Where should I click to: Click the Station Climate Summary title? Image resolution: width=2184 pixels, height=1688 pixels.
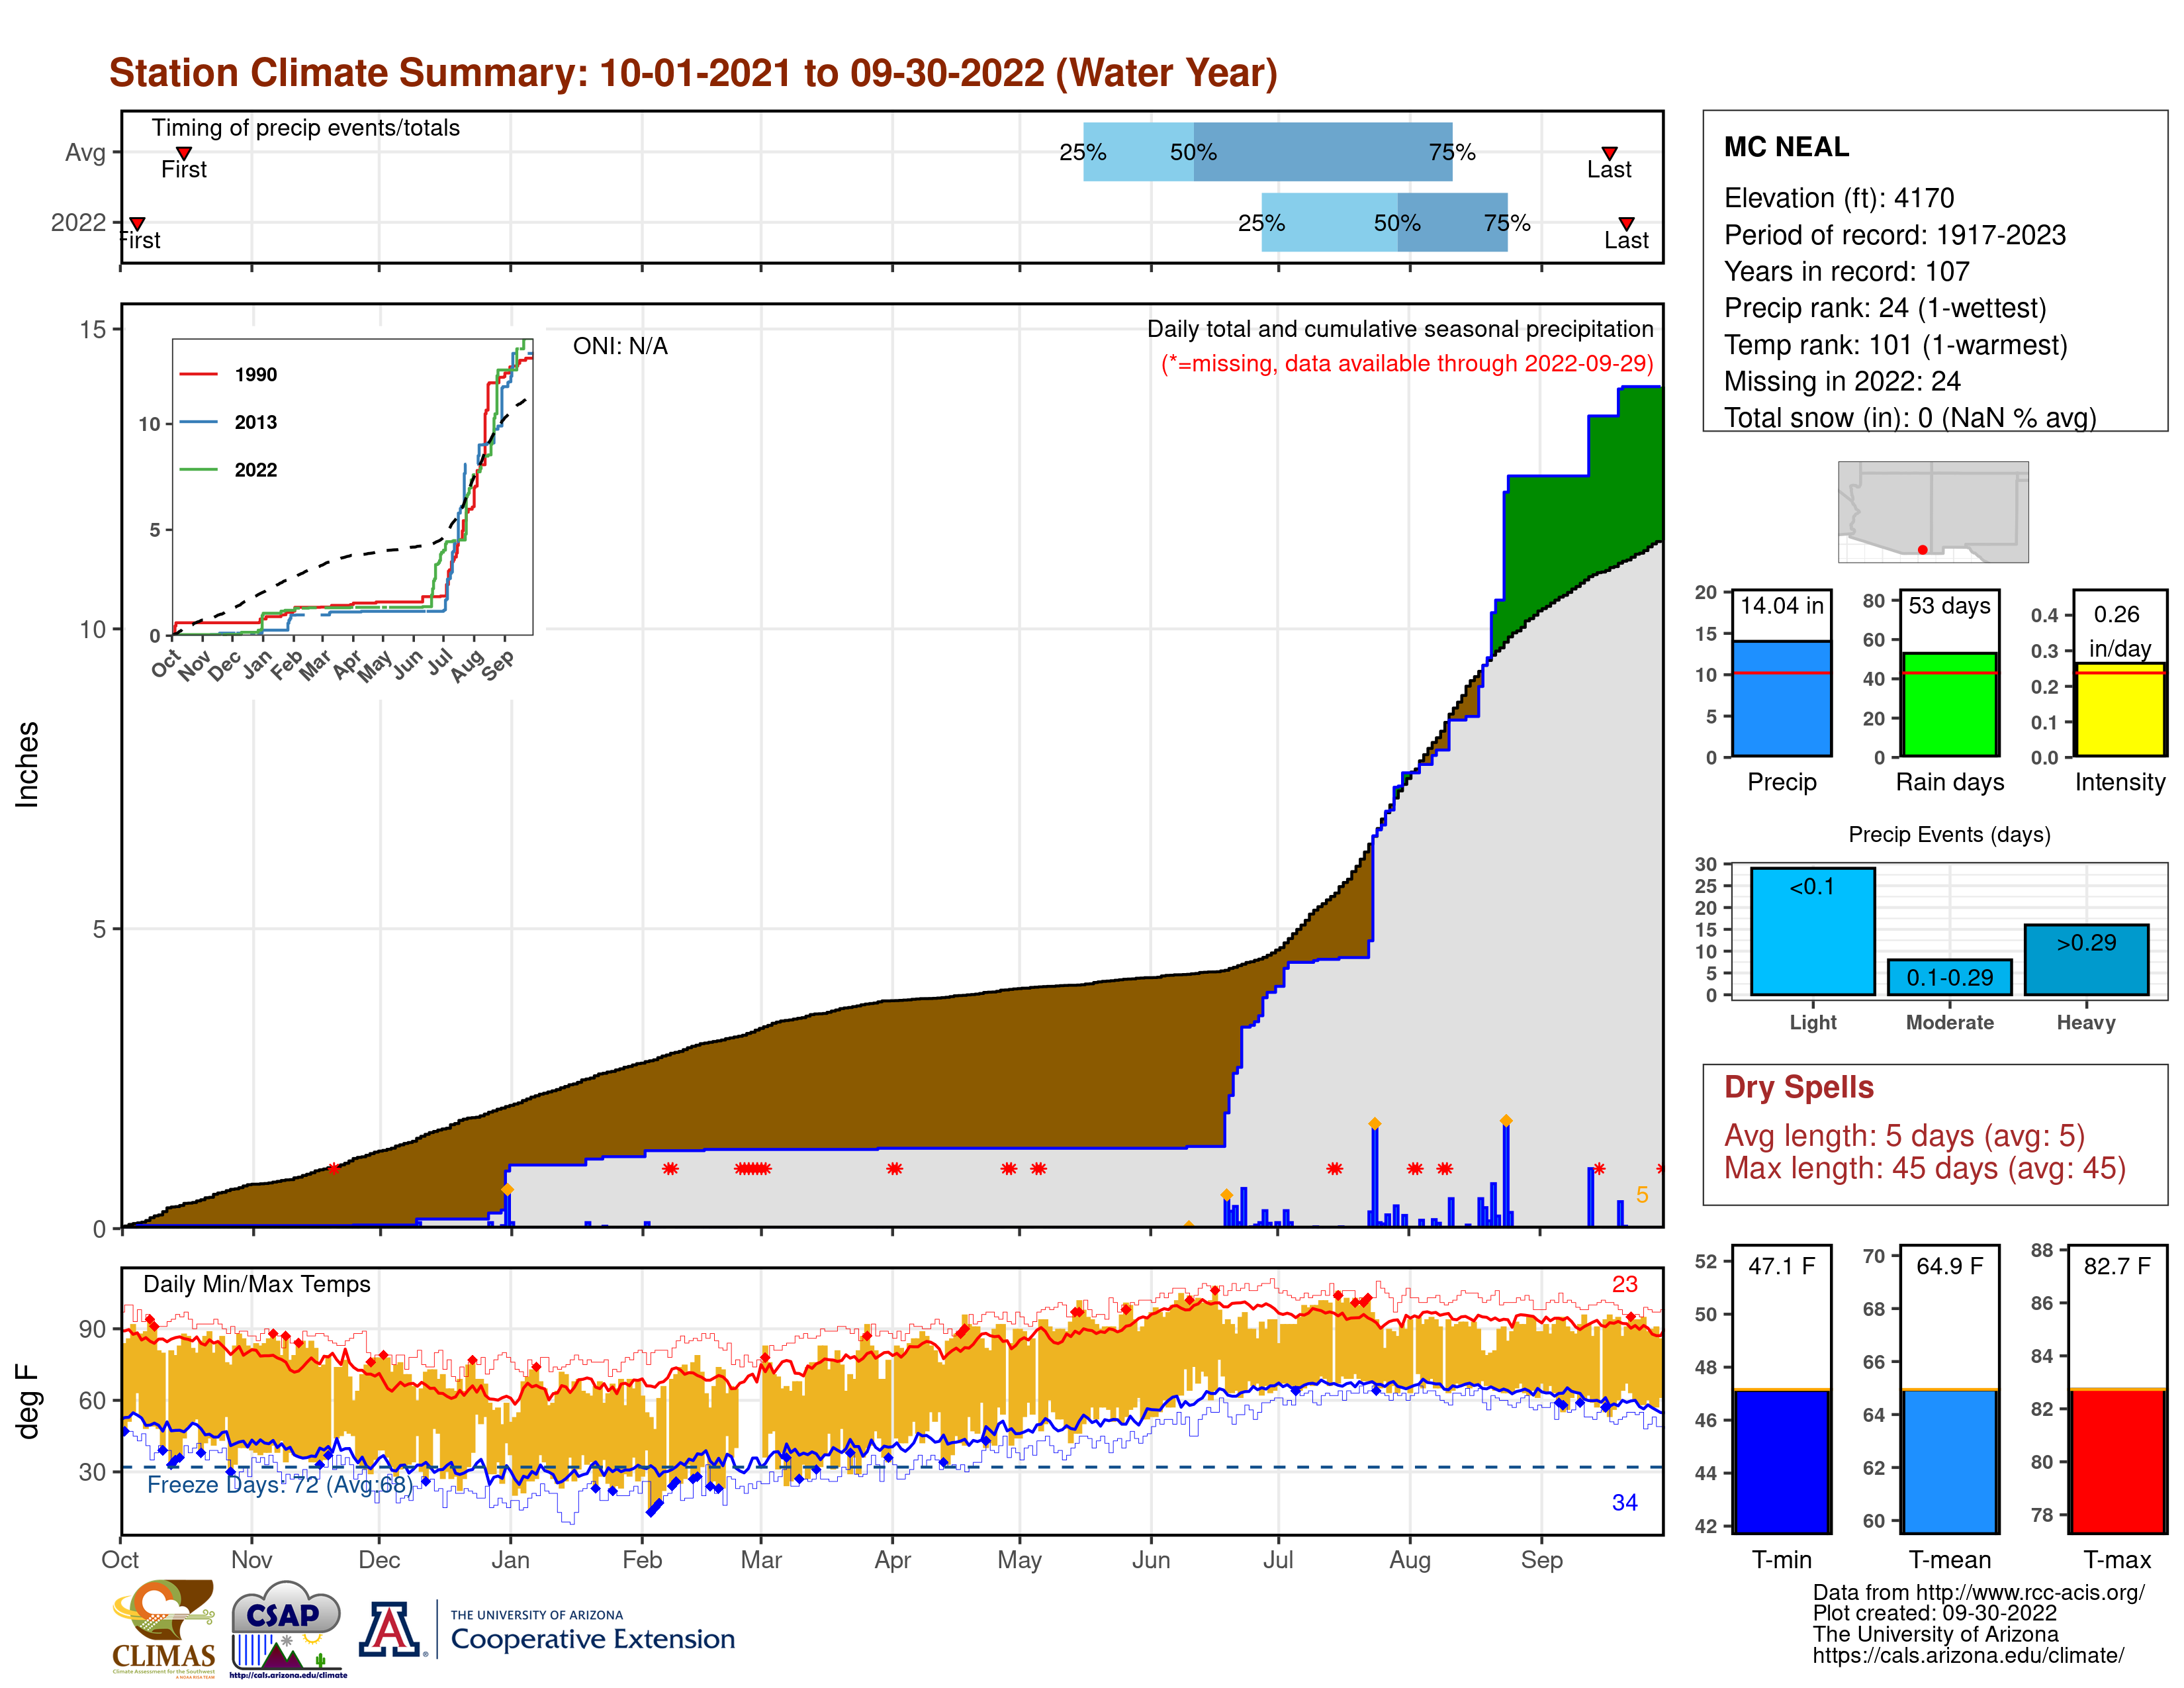tap(693, 73)
